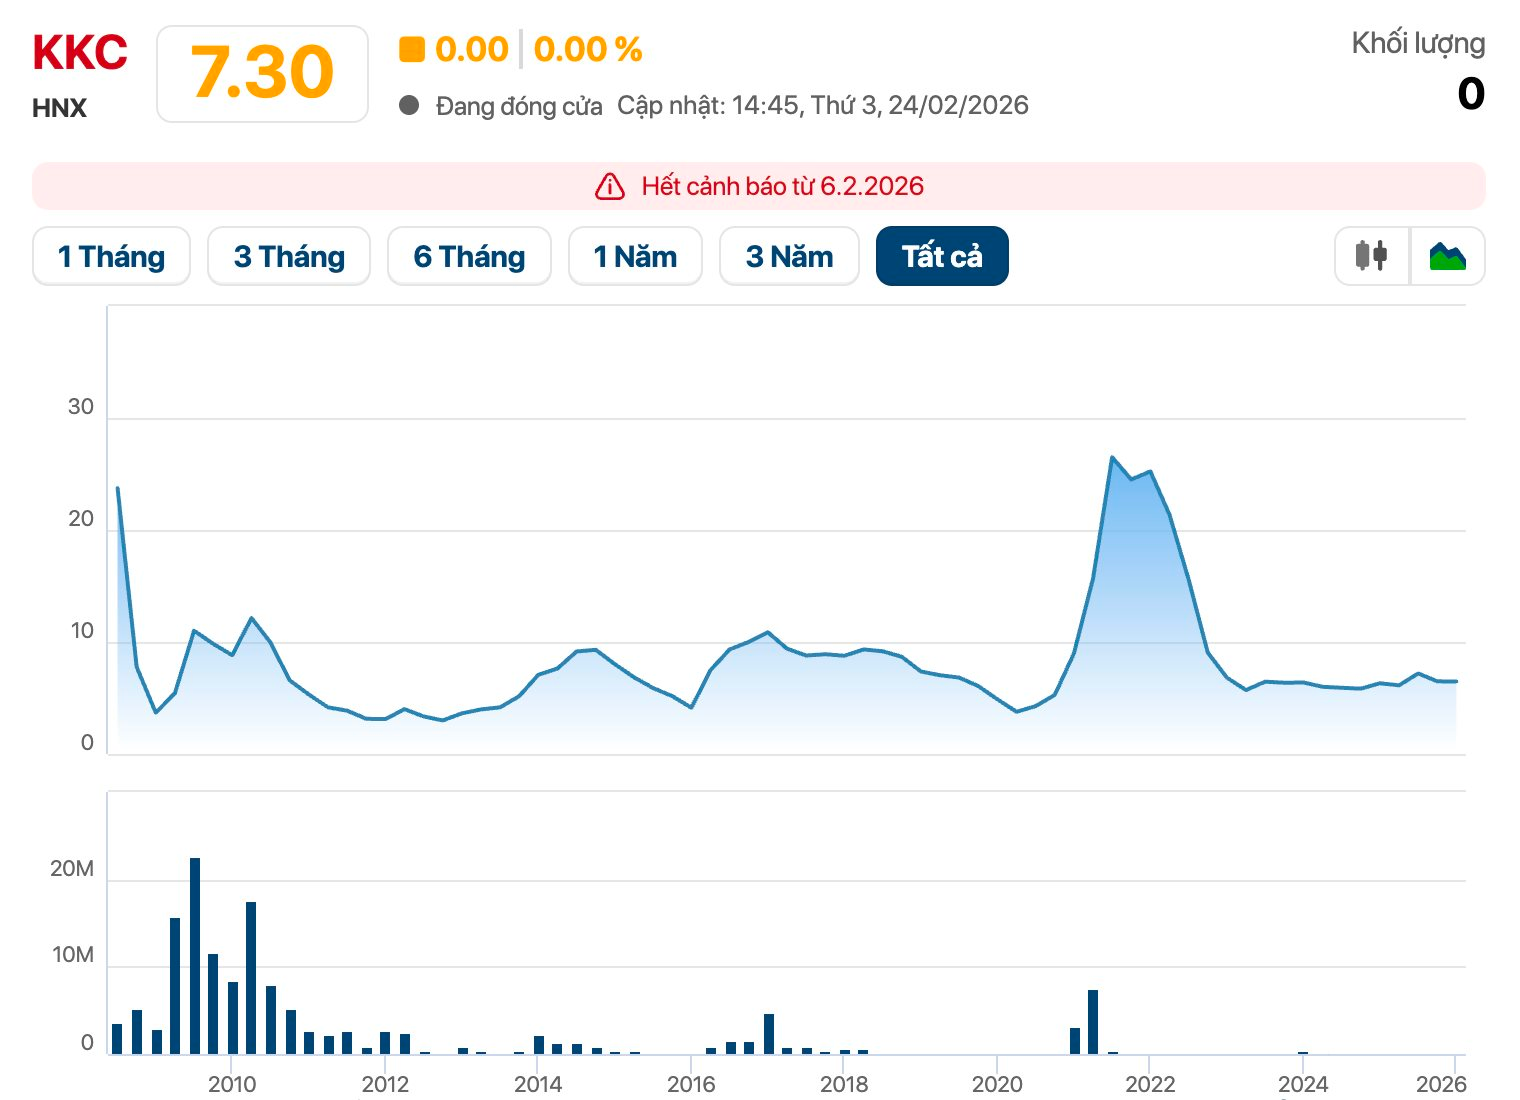Open the KKC ticker symbol
This screenshot has width=1520, height=1100.
pos(80,53)
